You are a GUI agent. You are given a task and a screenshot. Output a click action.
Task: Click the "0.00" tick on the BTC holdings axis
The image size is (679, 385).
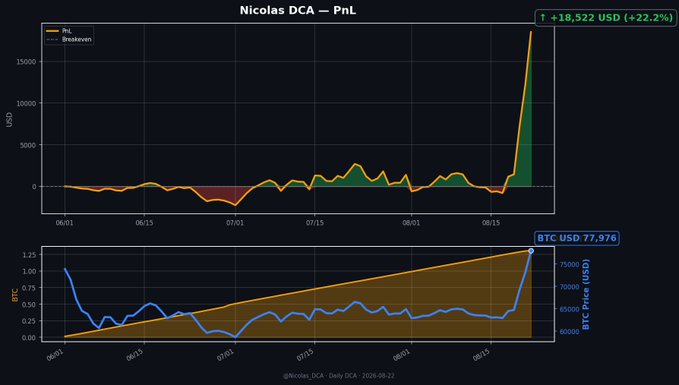[30, 338]
